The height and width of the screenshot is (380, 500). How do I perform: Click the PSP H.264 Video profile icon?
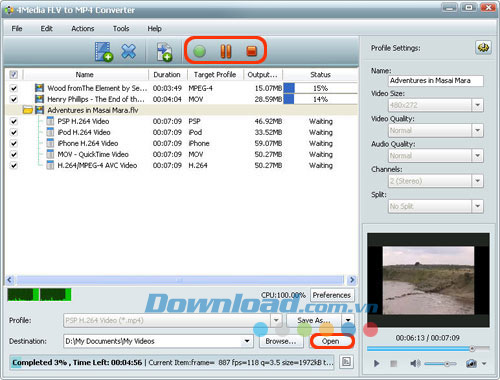(x=50, y=121)
